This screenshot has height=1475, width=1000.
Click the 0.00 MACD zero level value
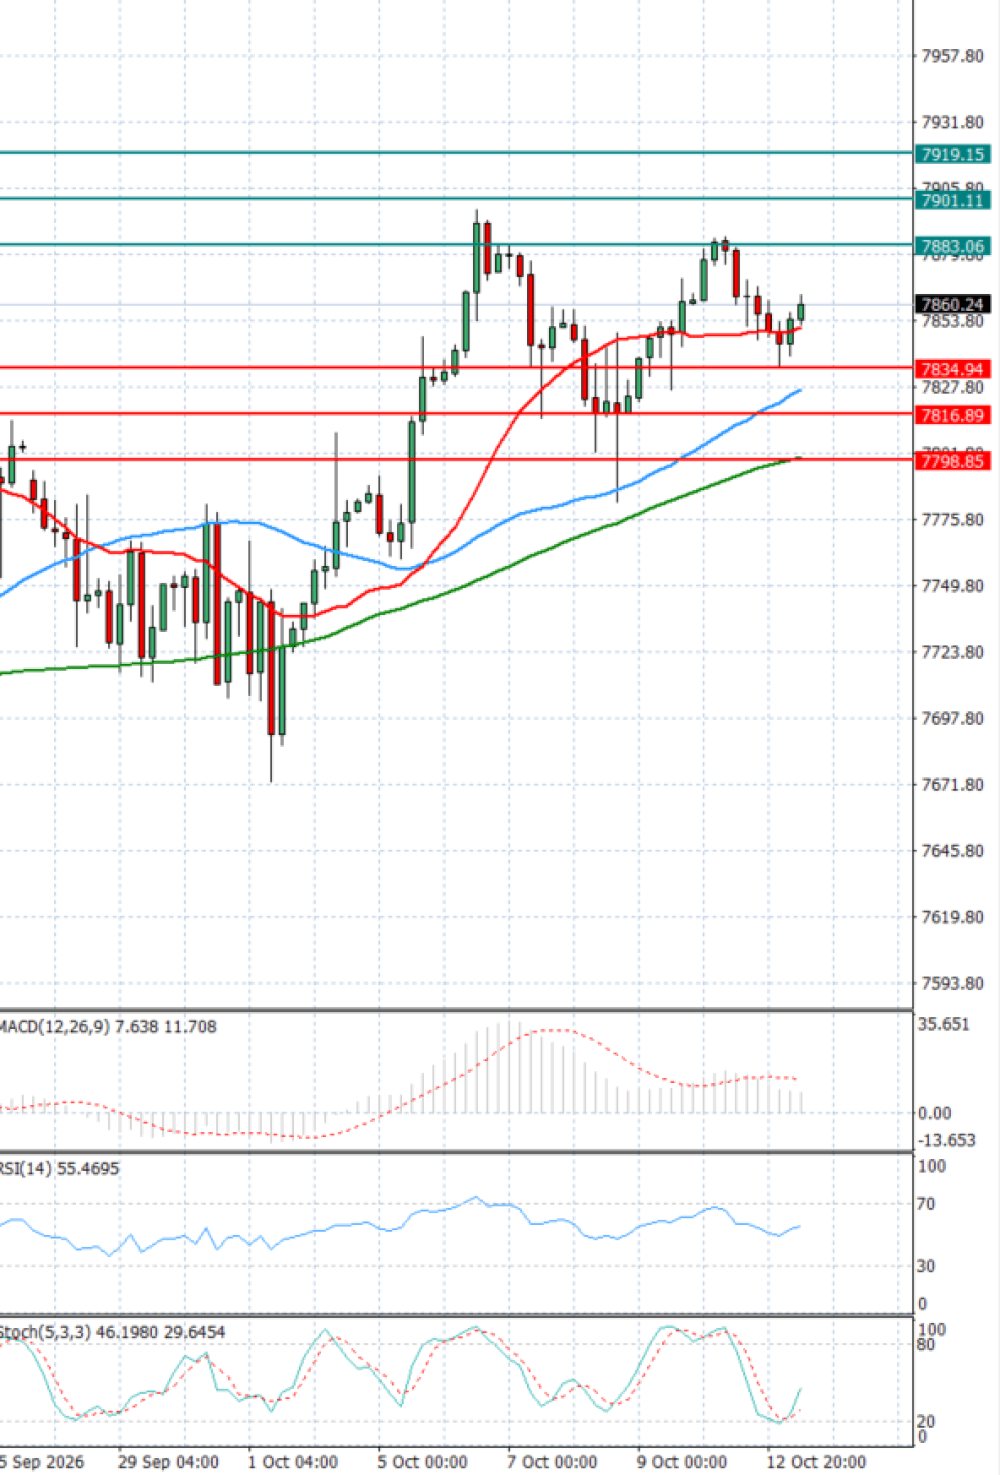(935, 1113)
